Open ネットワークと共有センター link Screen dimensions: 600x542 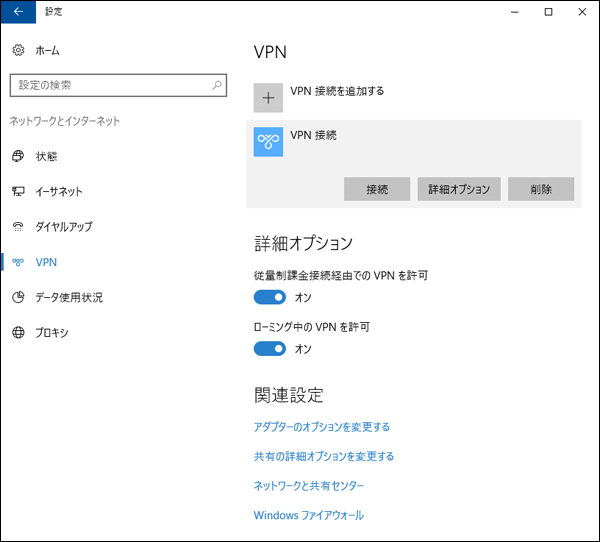point(309,486)
